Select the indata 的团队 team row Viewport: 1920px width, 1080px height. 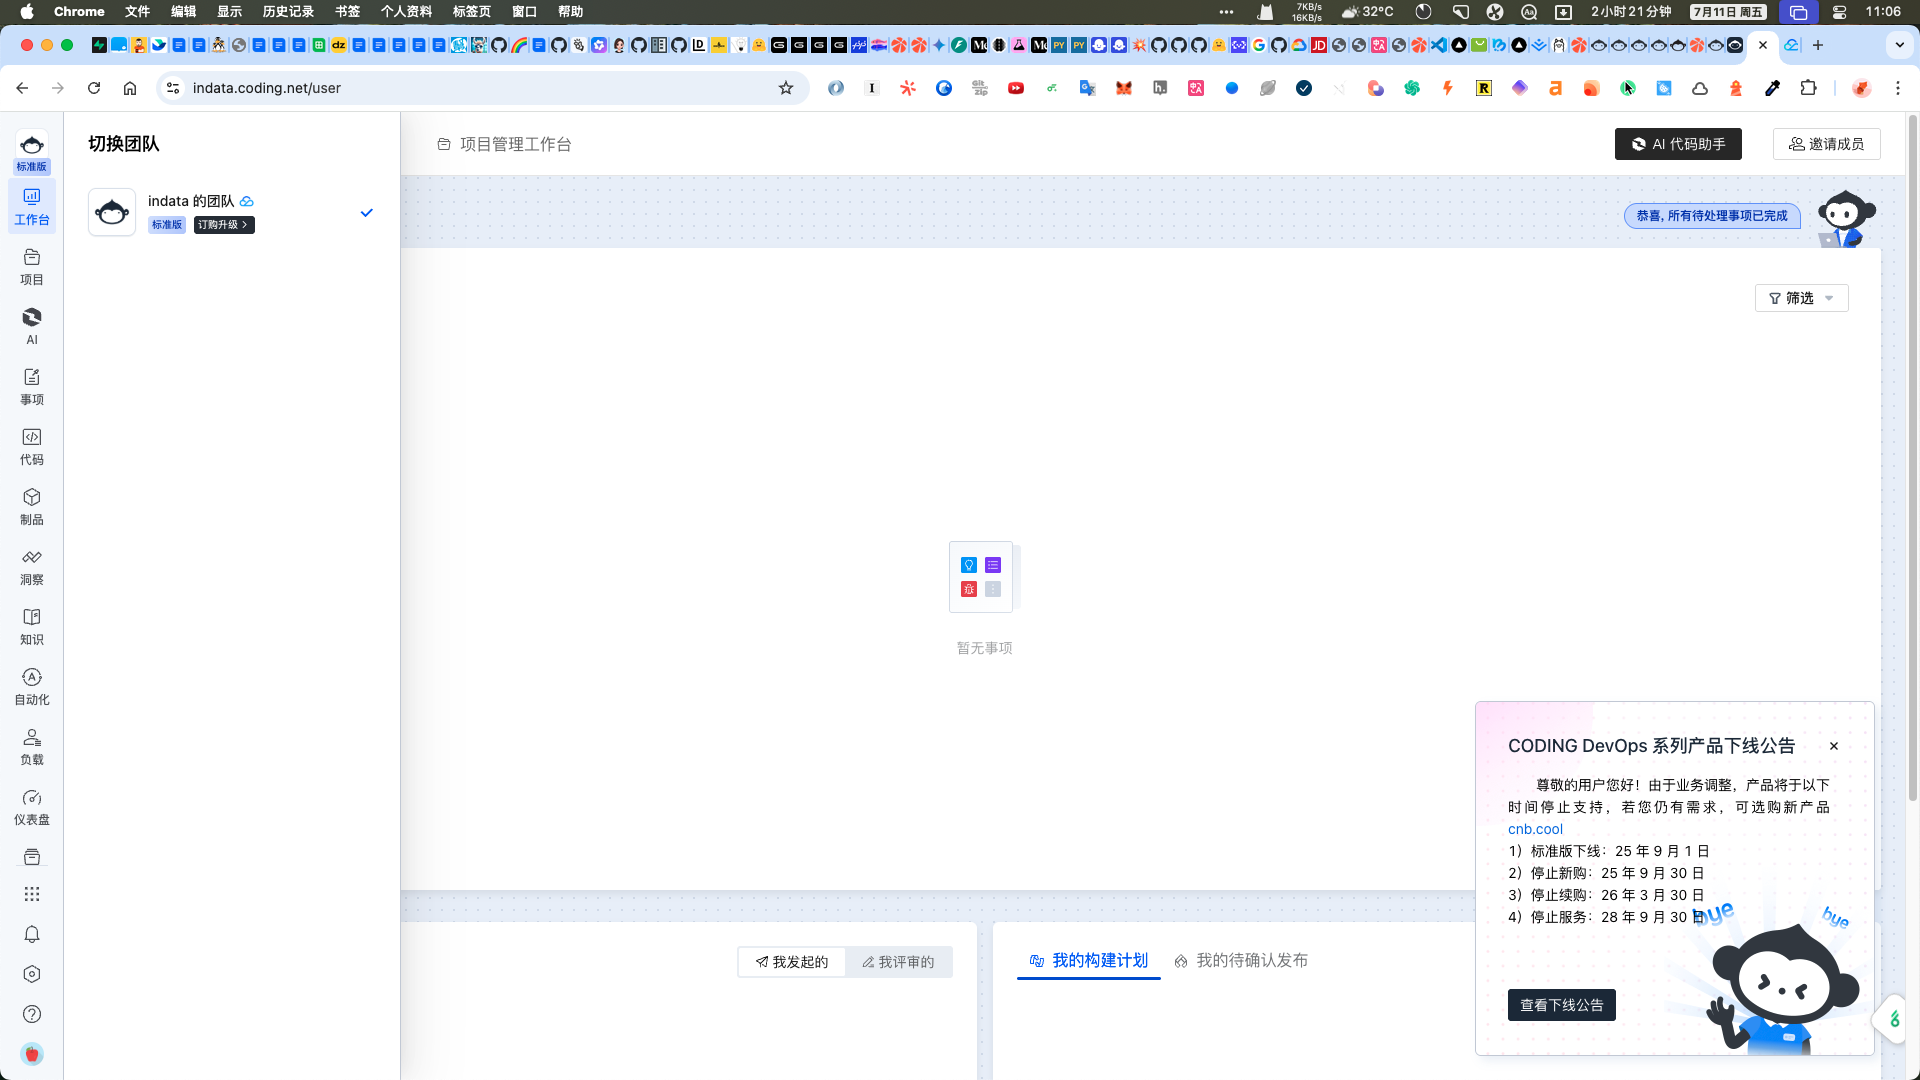tap(232, 212)
